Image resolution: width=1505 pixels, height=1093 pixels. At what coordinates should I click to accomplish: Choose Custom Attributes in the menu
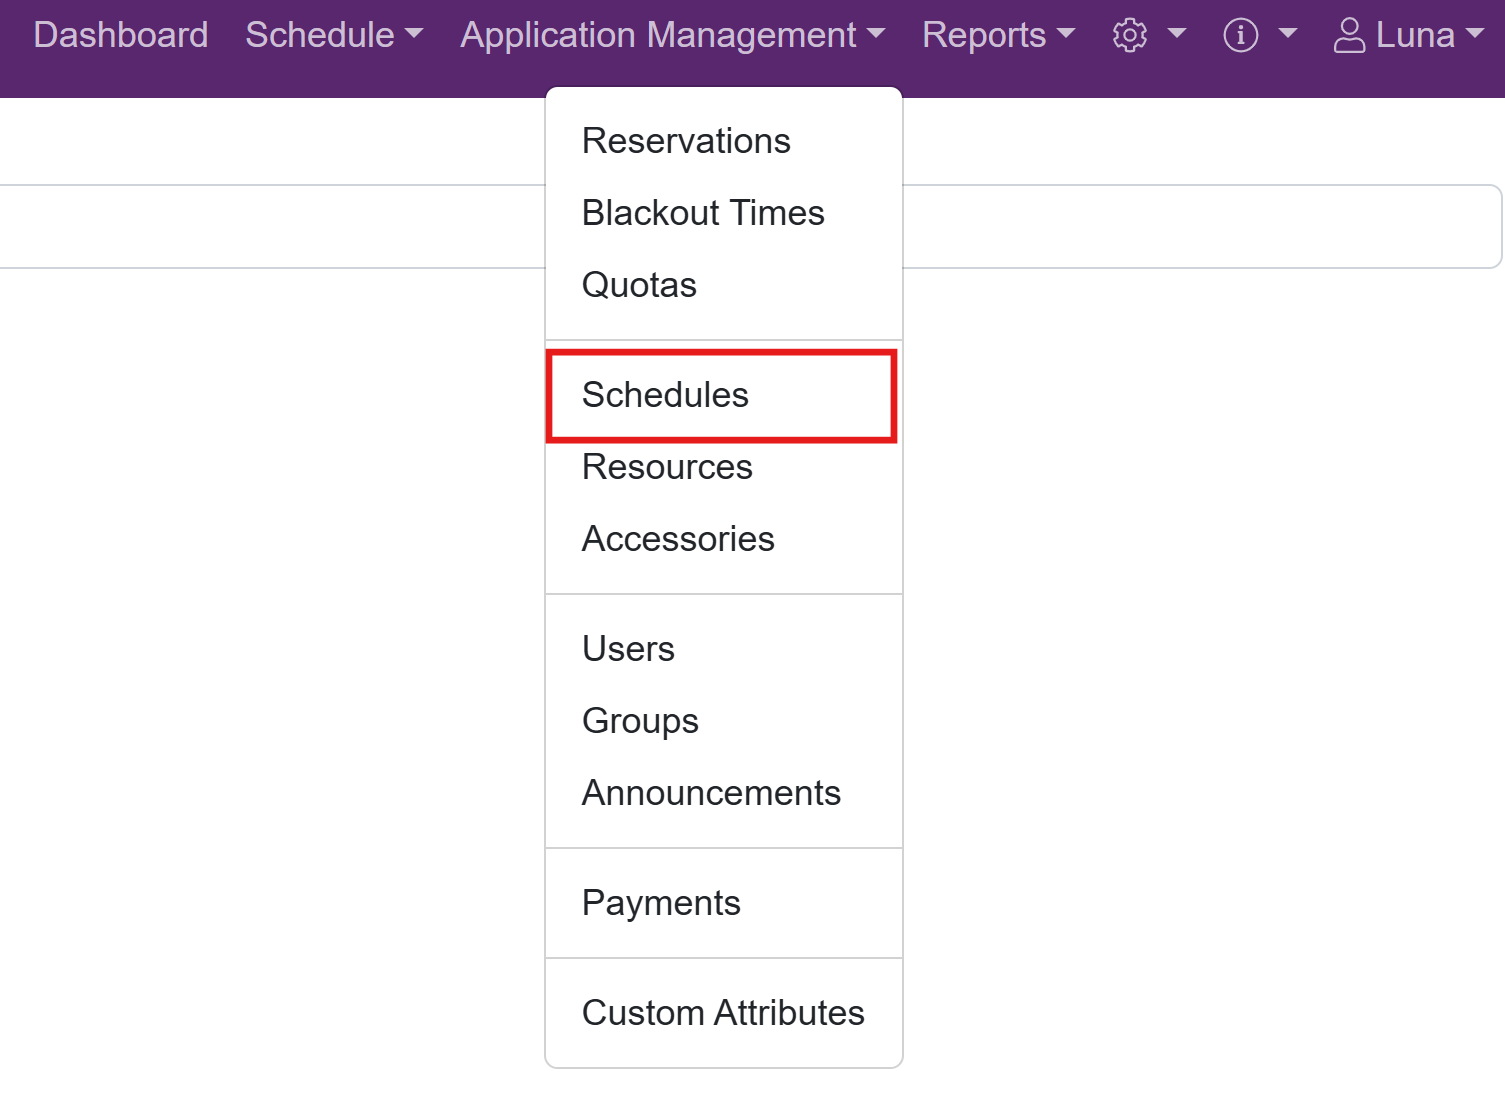[x=723, y=1013]
